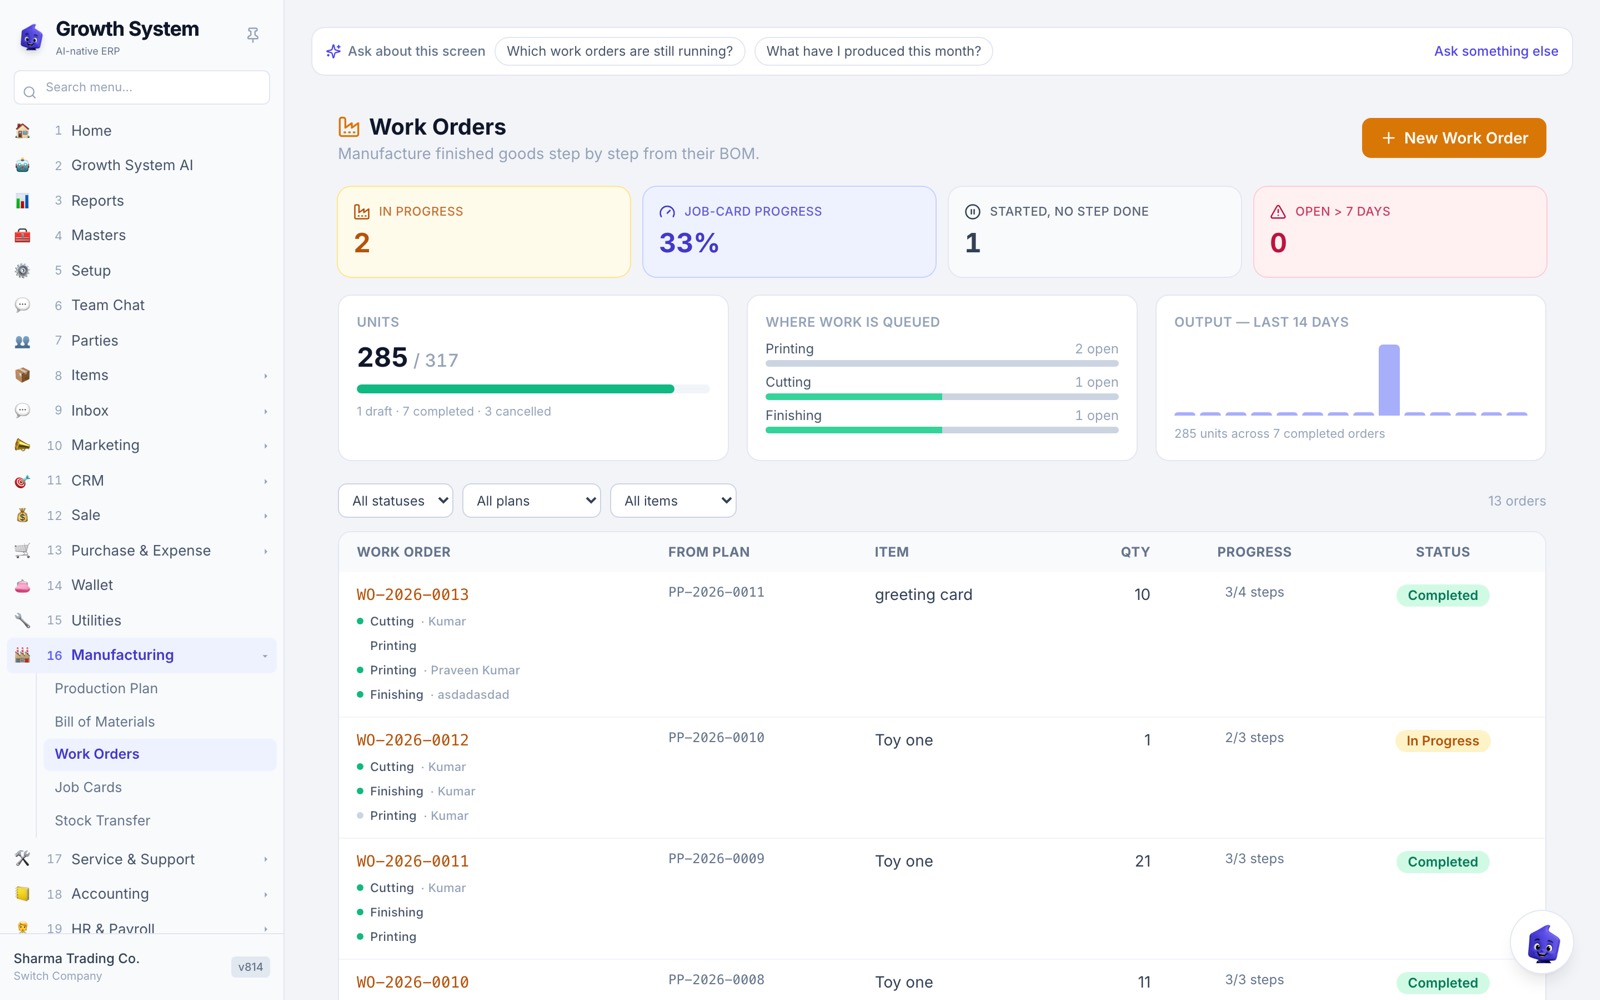Image resolution: width=1600 pixels, height=1000 pixels.
Task: Expand the Inbox submenu chevron
Action: pos(266,411)
